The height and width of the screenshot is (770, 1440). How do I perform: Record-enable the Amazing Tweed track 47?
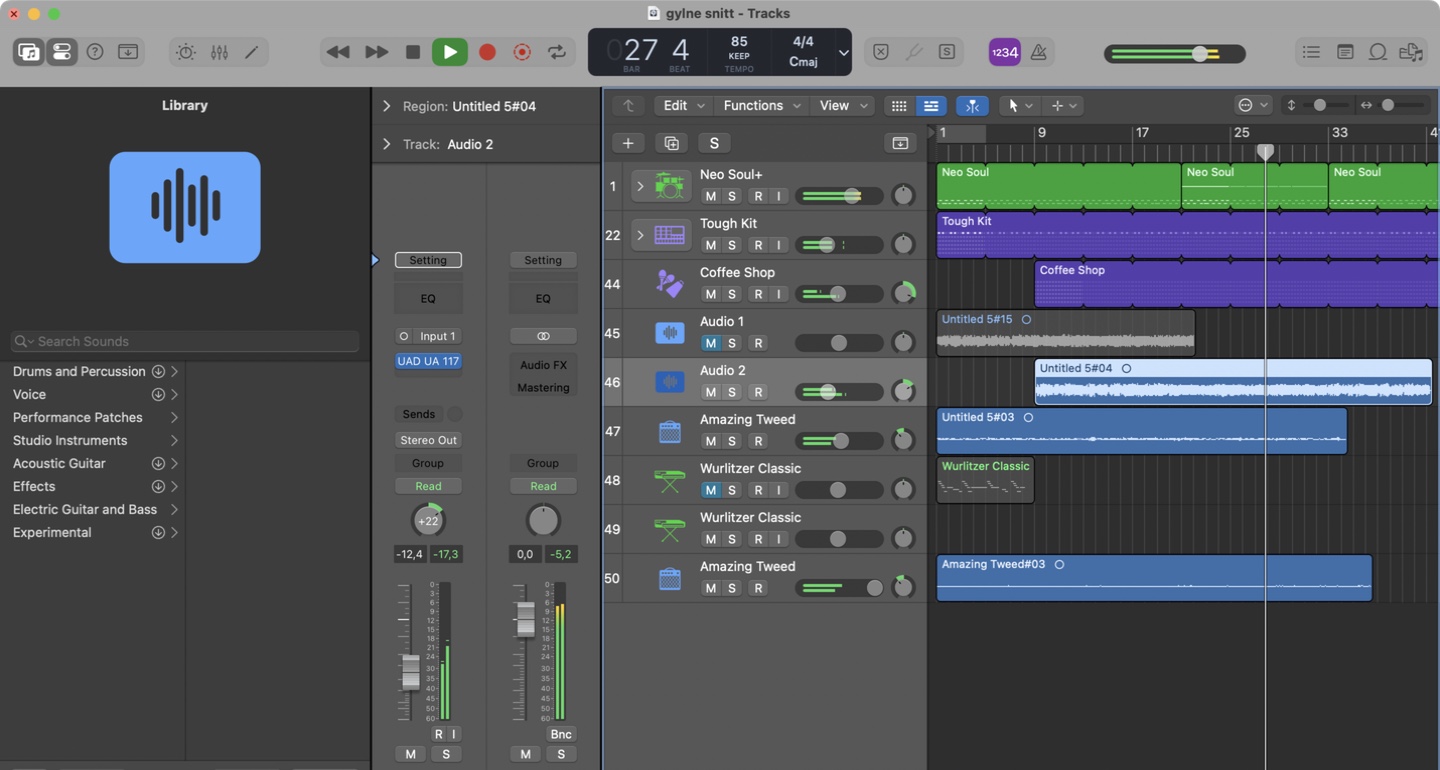click(x=758, y=441)
